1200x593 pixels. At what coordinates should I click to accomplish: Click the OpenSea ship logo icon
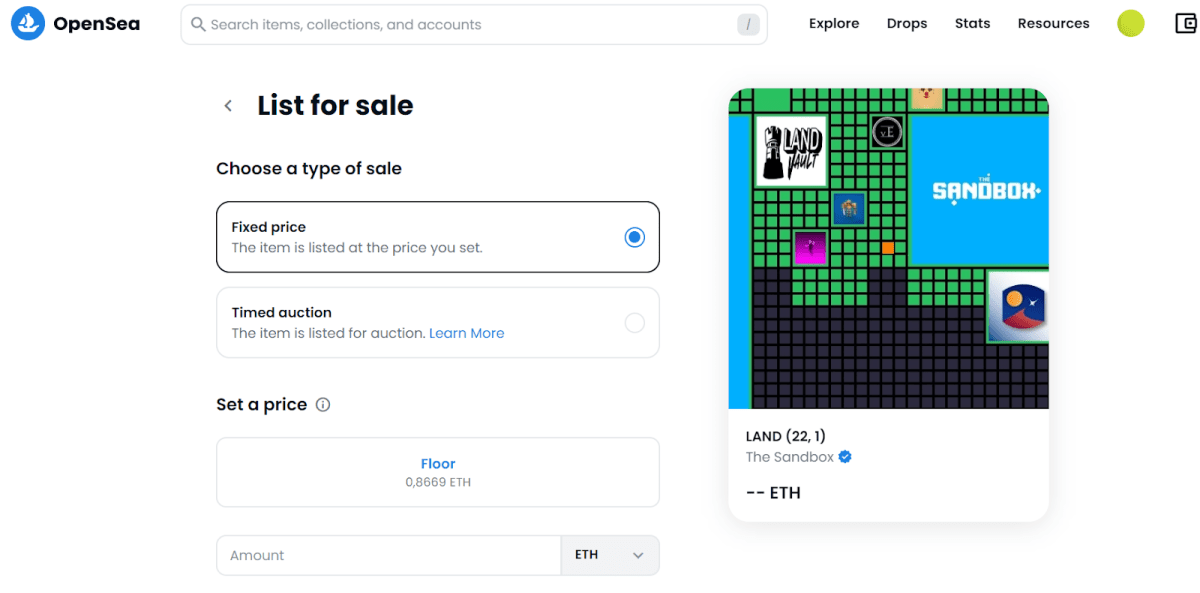28,24
